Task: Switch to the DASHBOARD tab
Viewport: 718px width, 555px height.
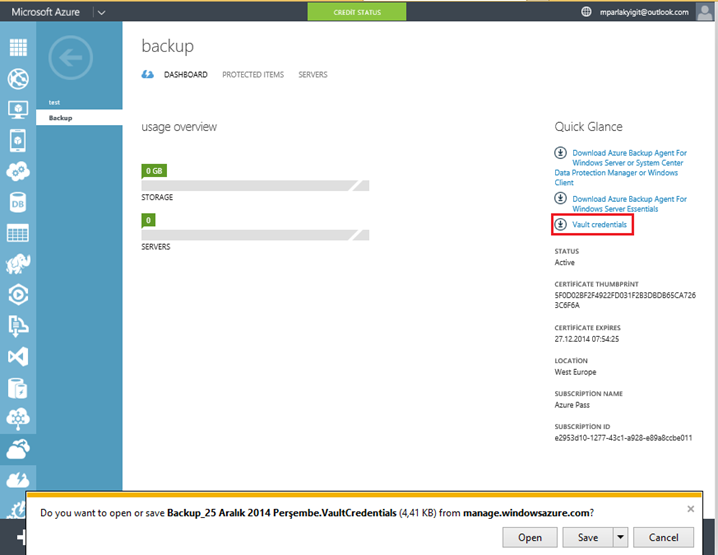Action: [x=185, y=75]
